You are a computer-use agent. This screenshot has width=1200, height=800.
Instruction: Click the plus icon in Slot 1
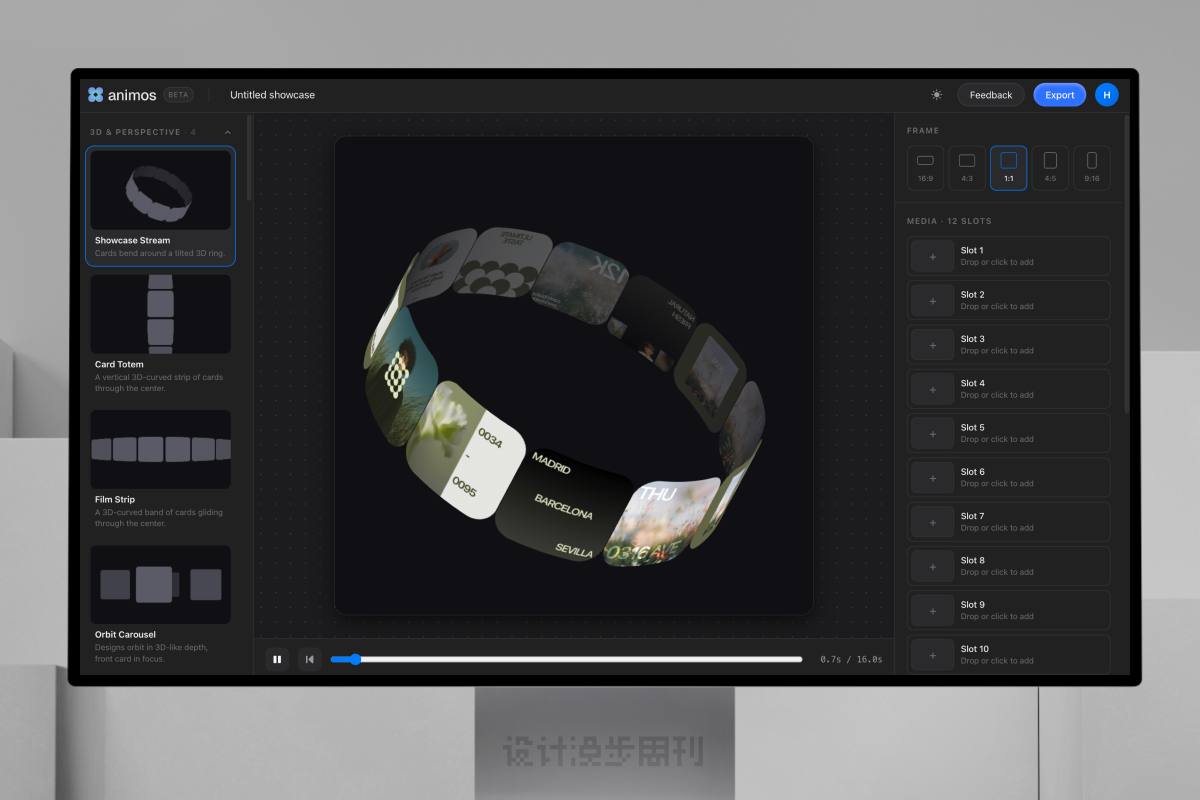pyautogui.click(x=933, y=256)
